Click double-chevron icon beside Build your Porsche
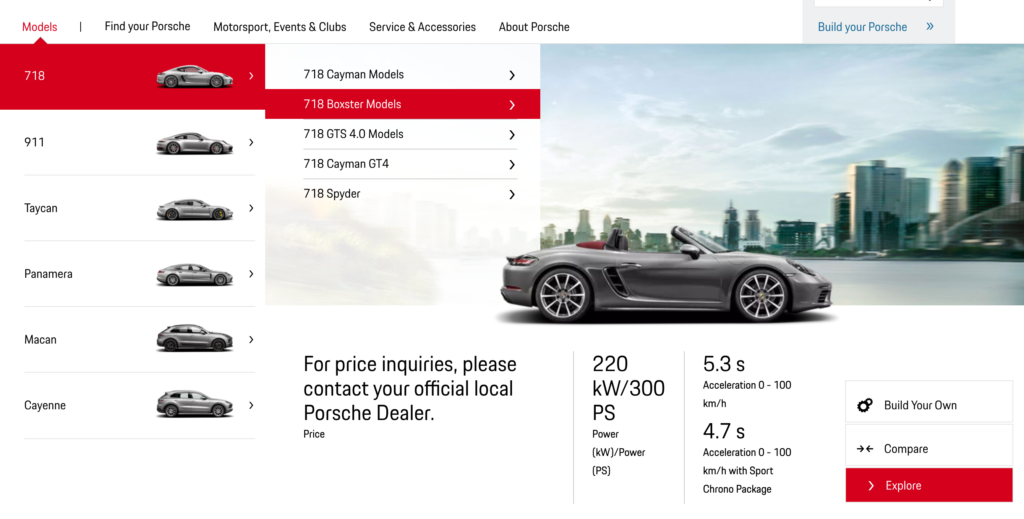This screenshot has width=1024, height=519. tap(929, 27)
